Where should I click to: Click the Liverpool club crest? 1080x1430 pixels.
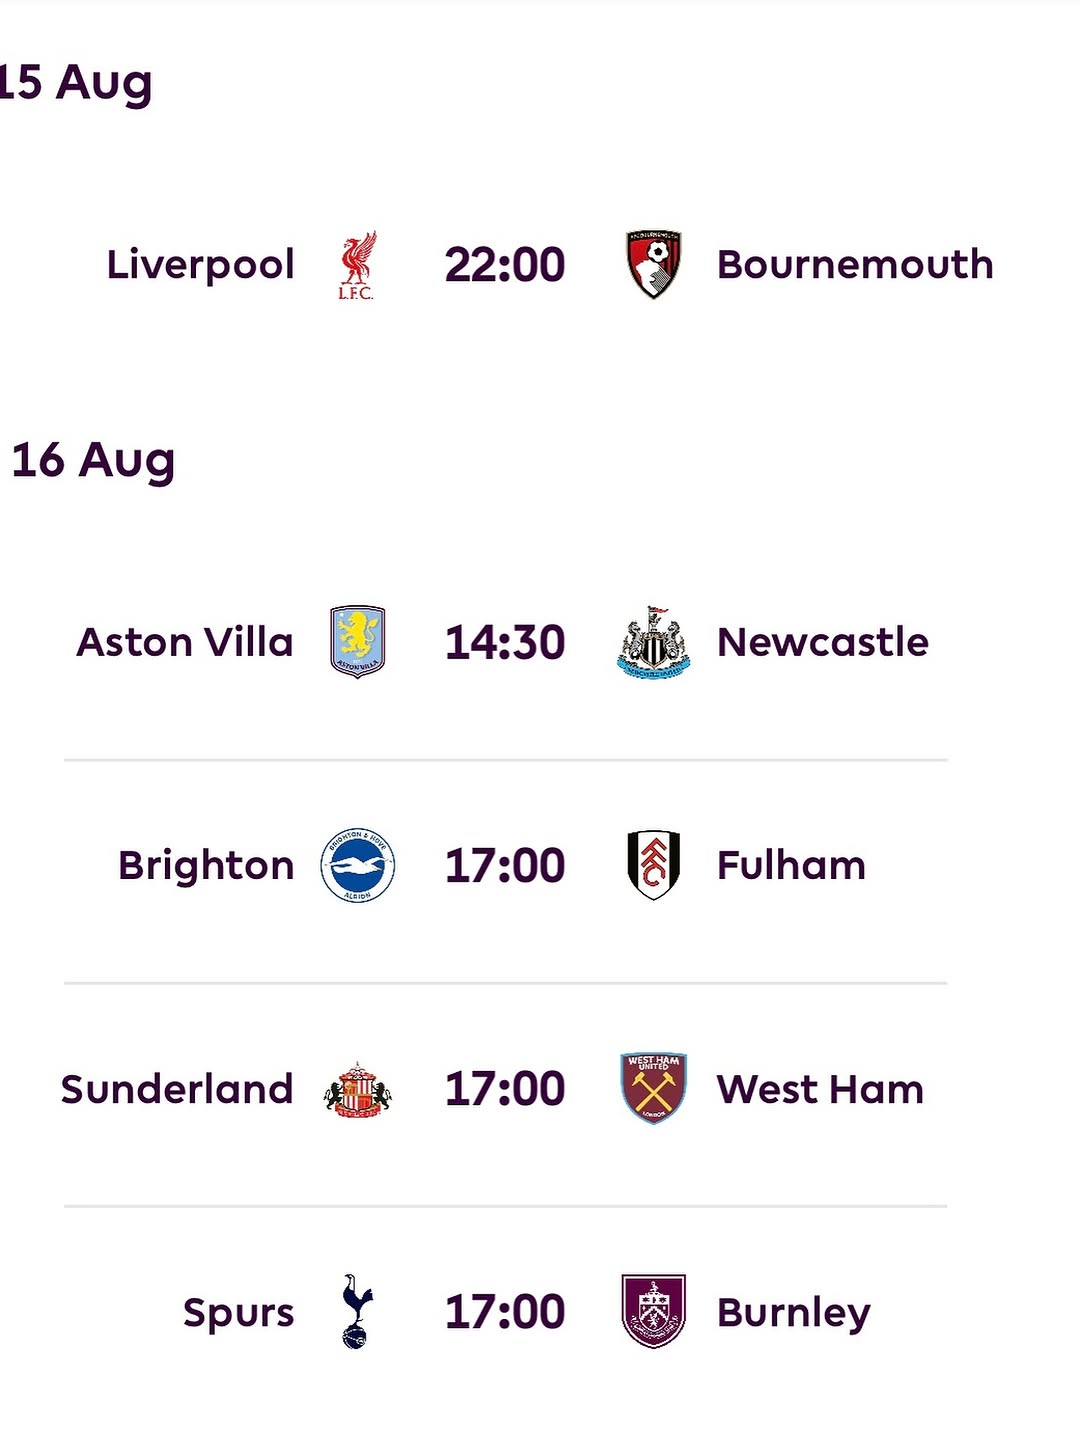click(356, 265)
